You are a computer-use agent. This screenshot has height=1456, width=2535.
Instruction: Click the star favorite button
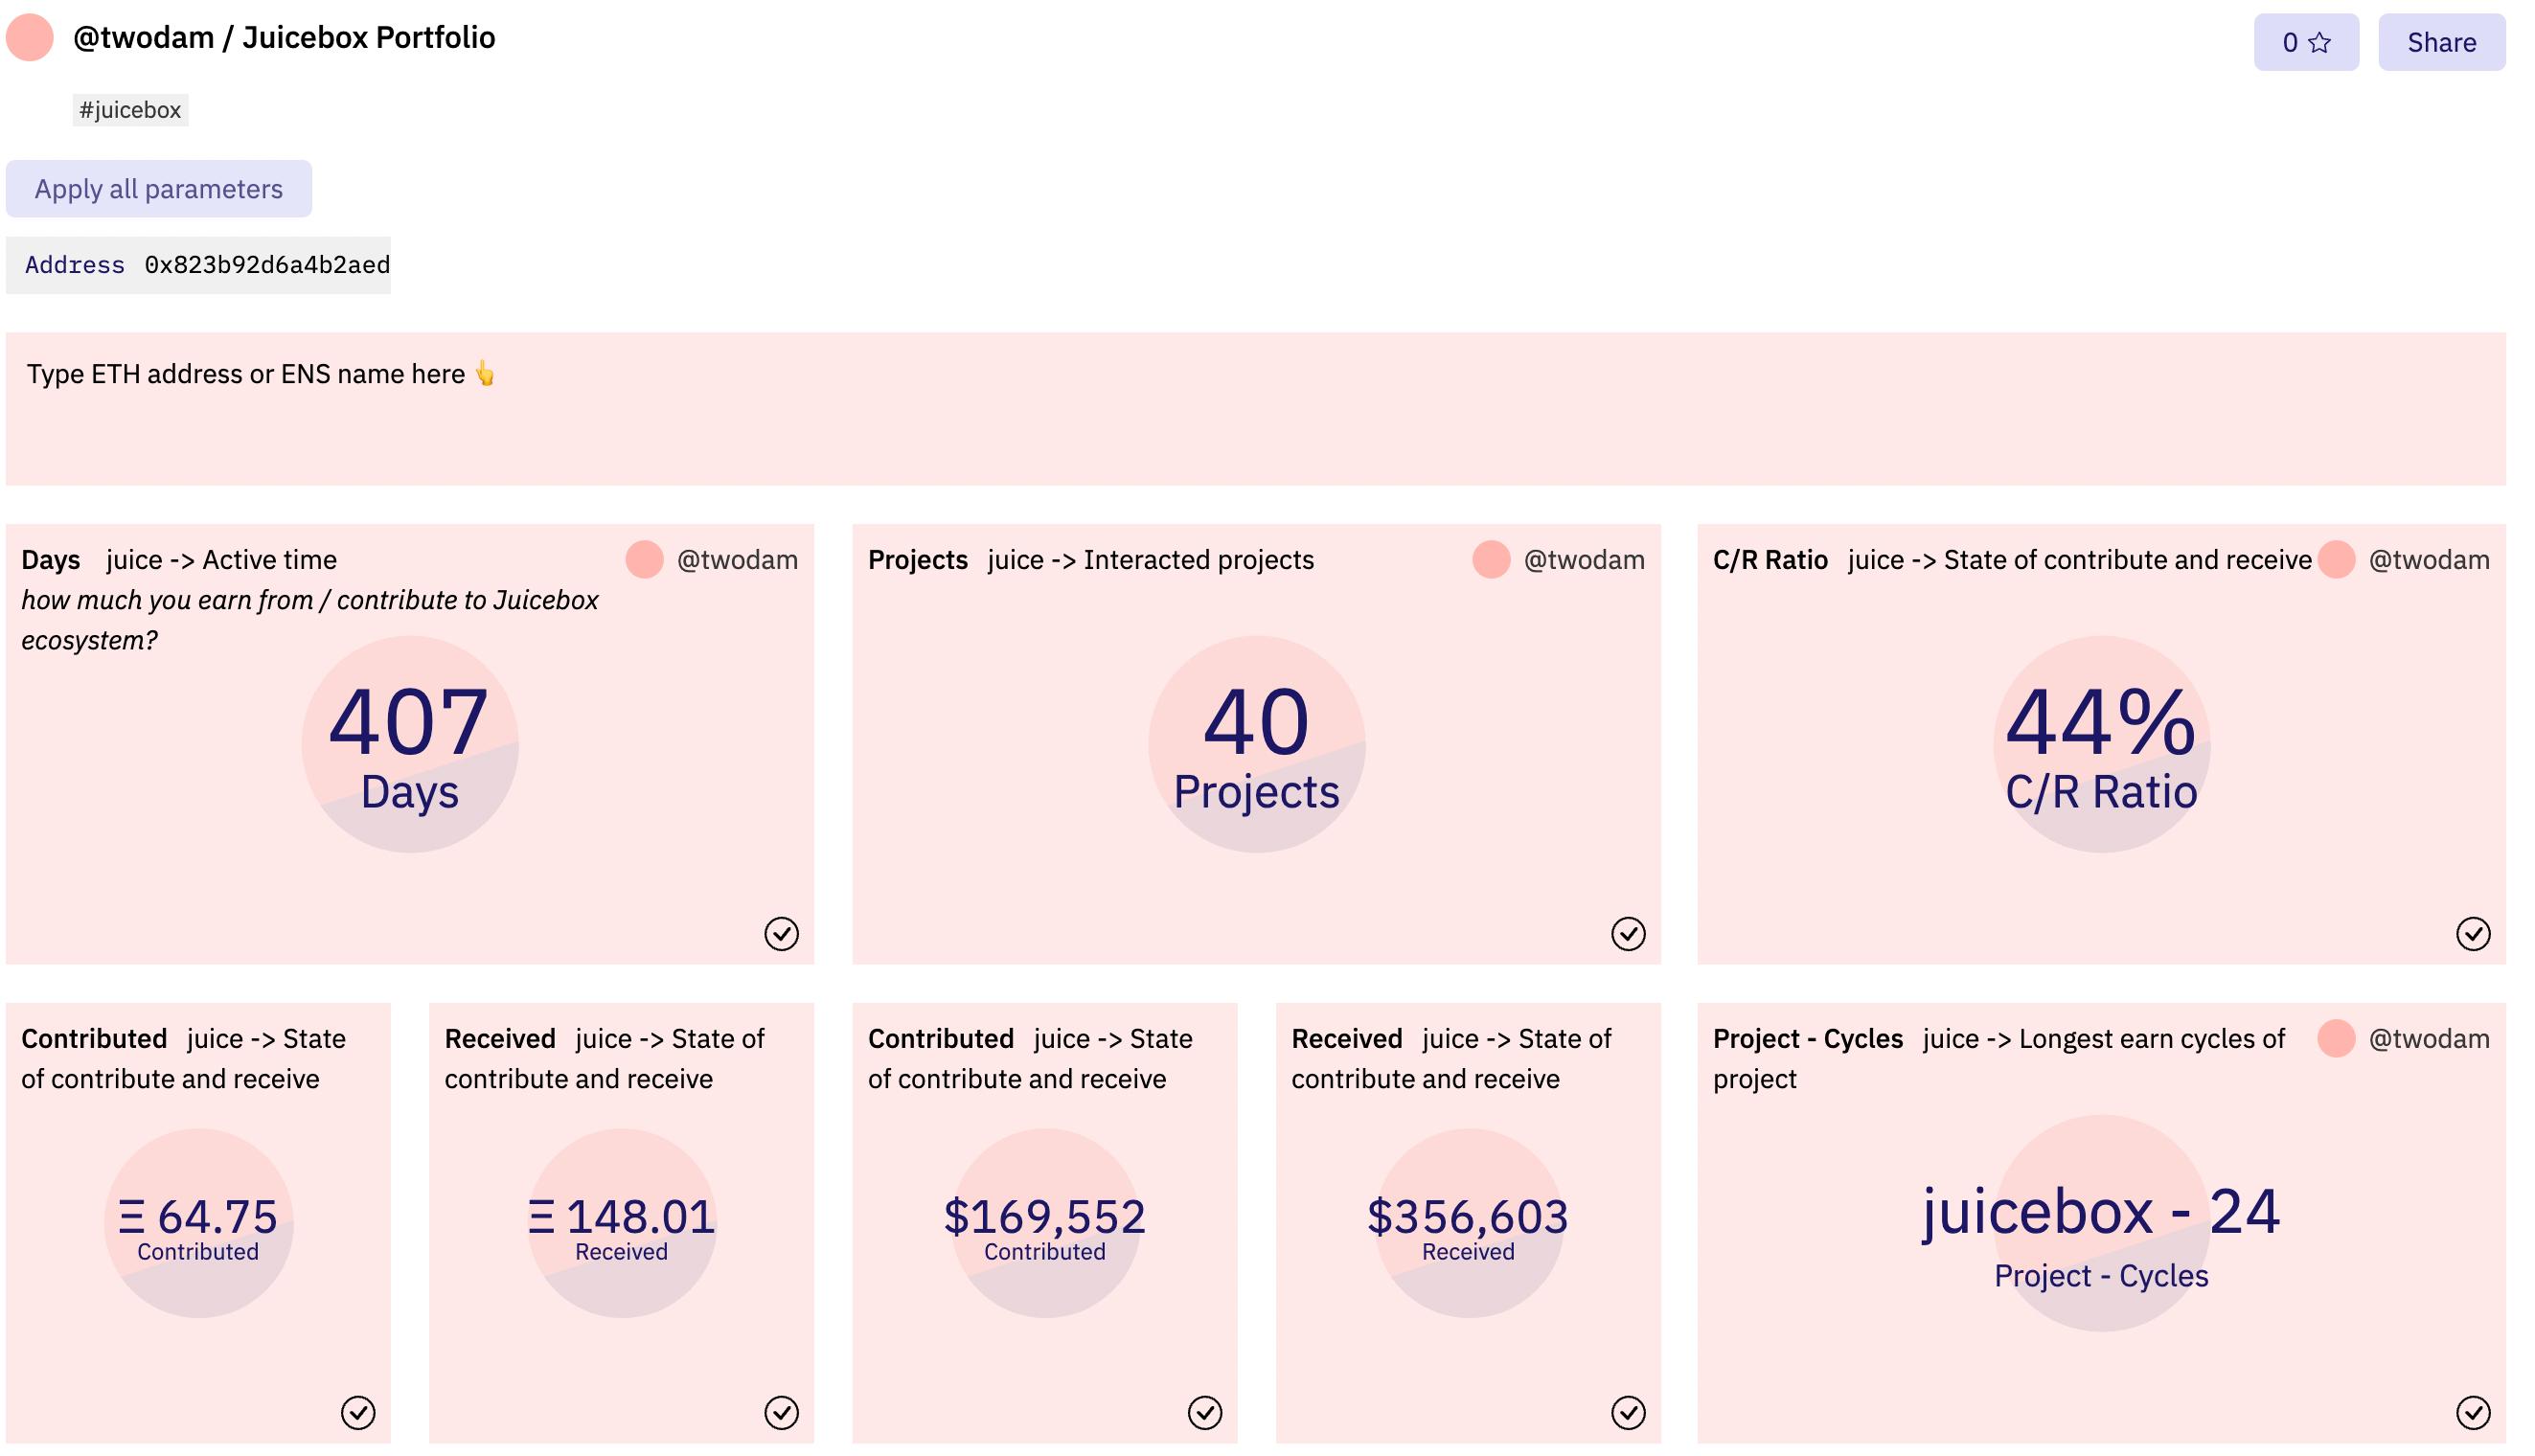point(2304,42)
